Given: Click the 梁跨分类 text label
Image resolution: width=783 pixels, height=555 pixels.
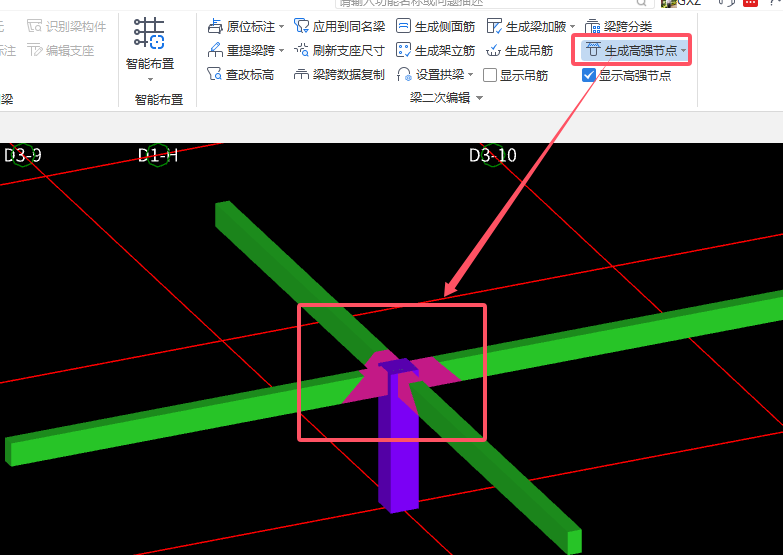Looking at the screenshot, I should [x=628, y=26].
